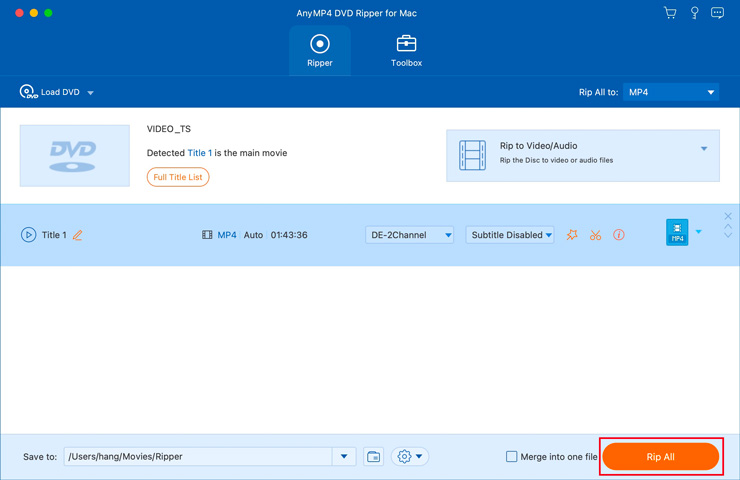Click the scissors cut icon
Viewport: 740px width, 480px height.
[595, 235]
